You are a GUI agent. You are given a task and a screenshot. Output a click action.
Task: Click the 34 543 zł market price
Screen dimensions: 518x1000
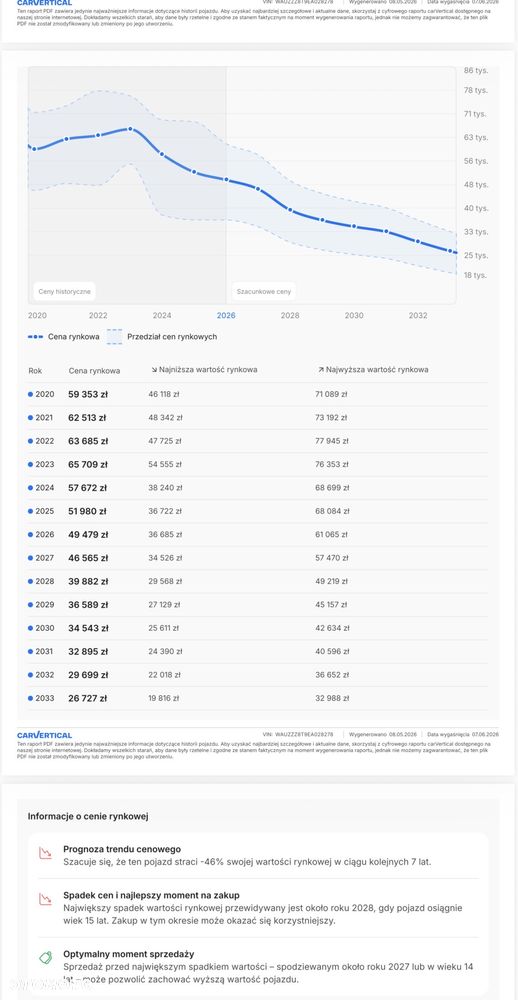88,628
